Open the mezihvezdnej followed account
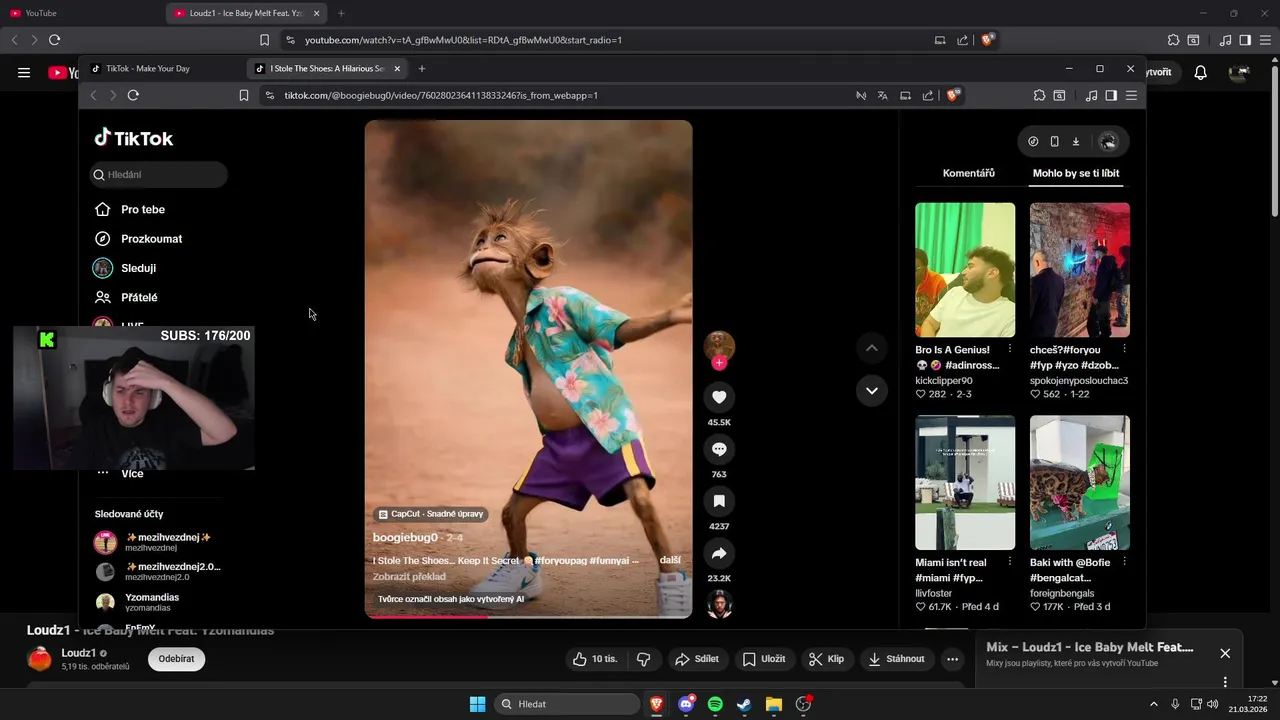The image size is (1280, 720). tap(159, 542)
